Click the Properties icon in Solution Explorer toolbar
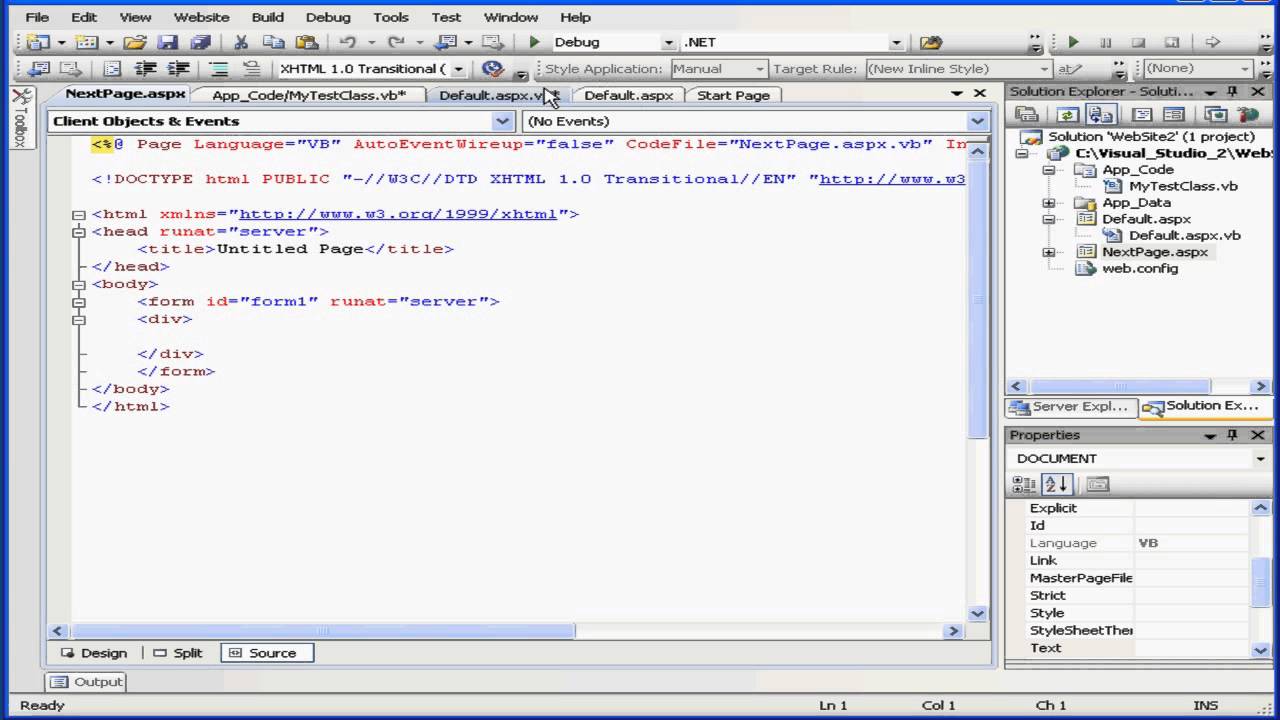The height and width of the screenshot is (720, 1280). [1026, 115]
